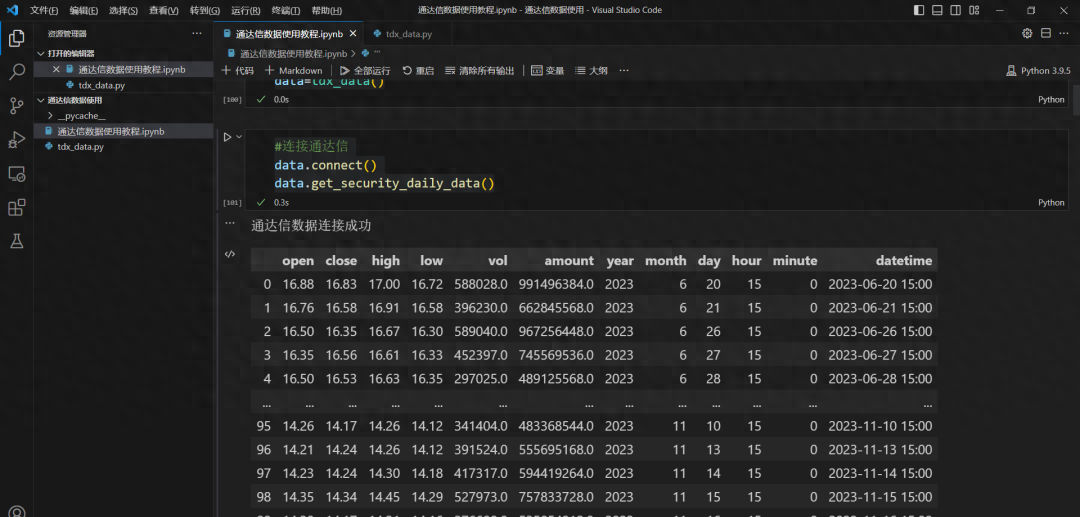Click the 'vol' column header

[497, 261]
